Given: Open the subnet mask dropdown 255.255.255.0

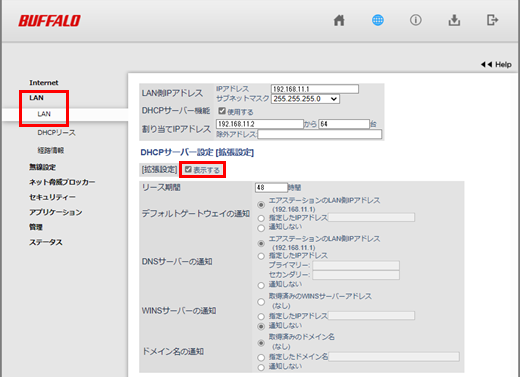Looking at the screenshot, I should 305,99.
